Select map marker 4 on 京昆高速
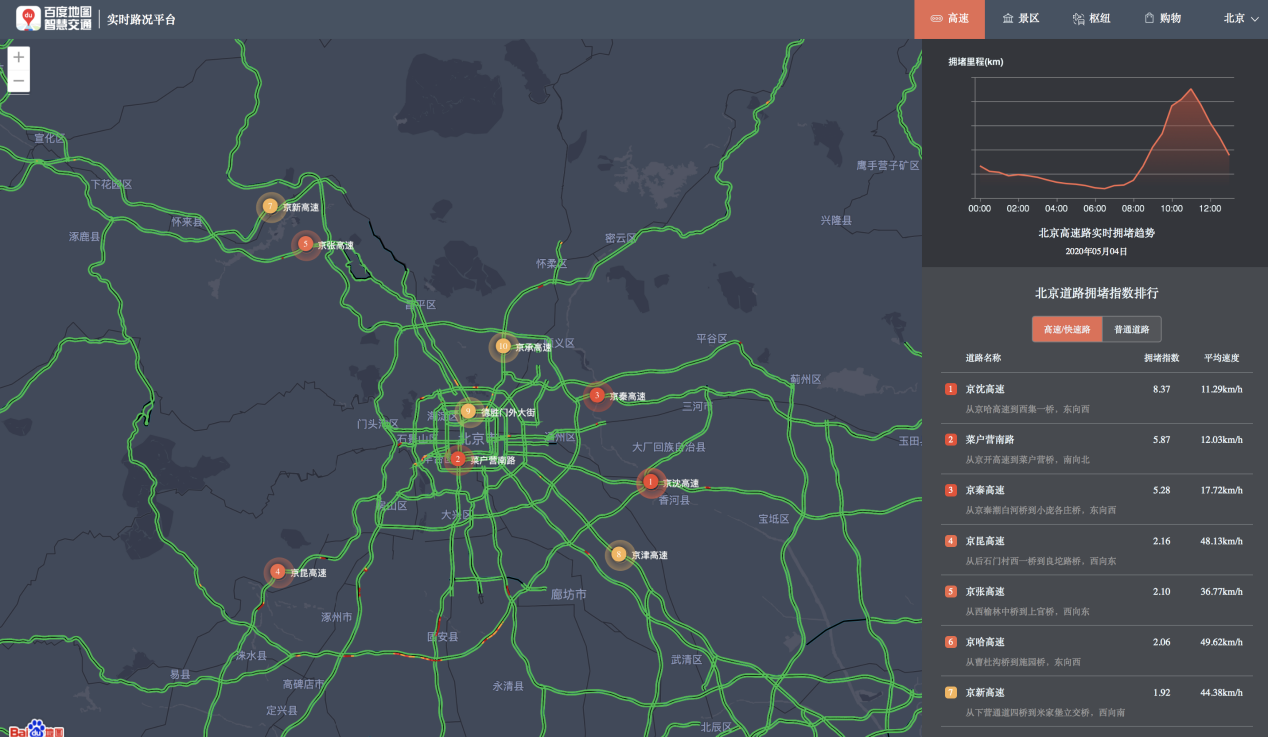1268x737 pixels. point(277,572)
